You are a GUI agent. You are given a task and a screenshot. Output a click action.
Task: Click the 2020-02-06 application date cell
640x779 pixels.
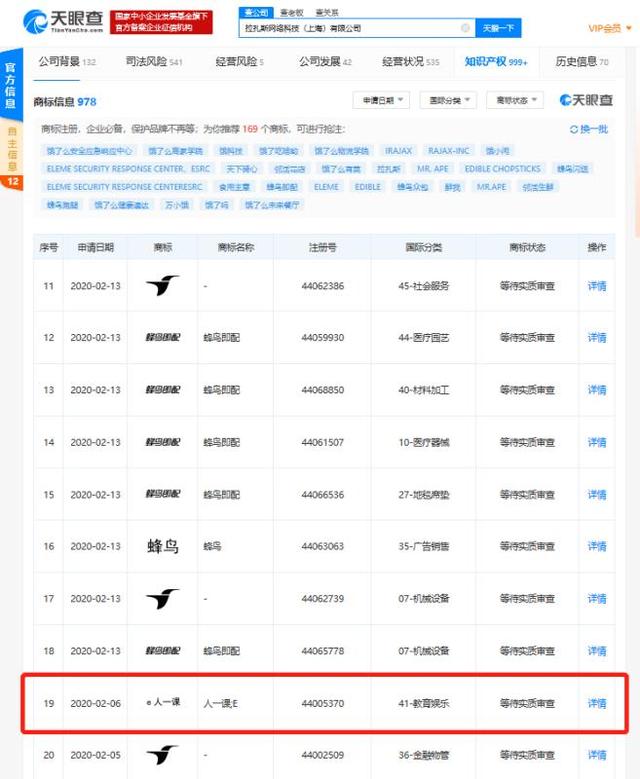click(95, 703)
